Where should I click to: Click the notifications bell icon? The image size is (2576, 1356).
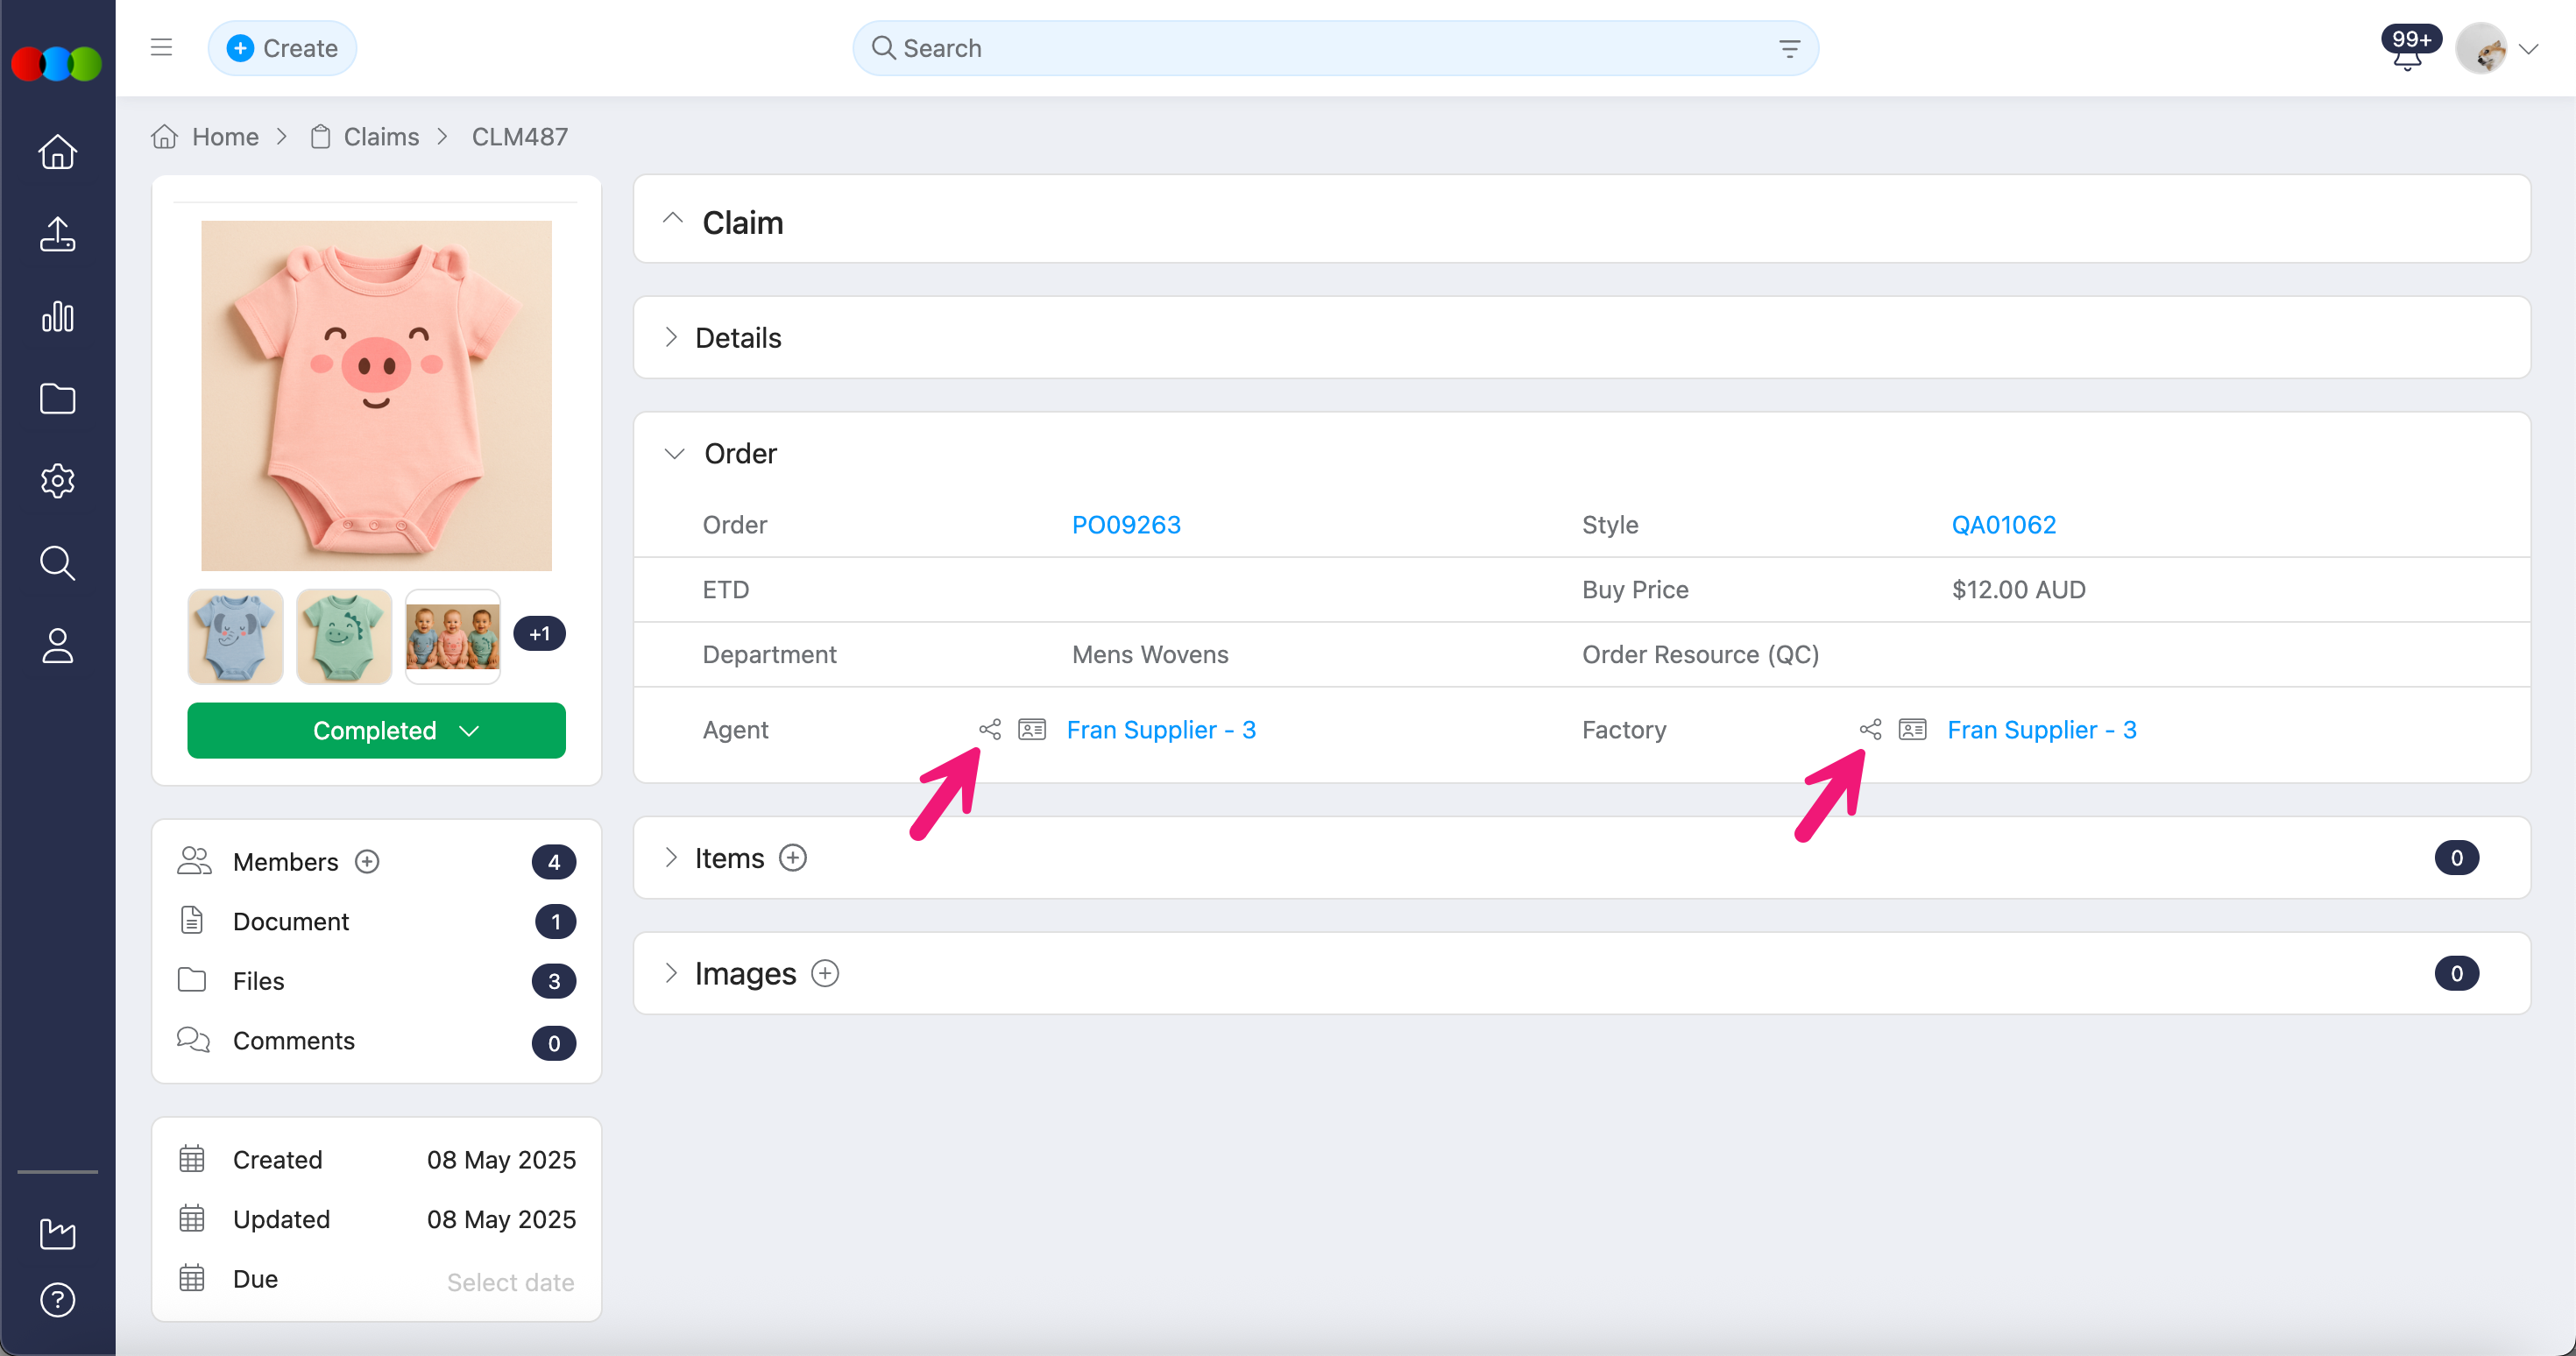2406,56
